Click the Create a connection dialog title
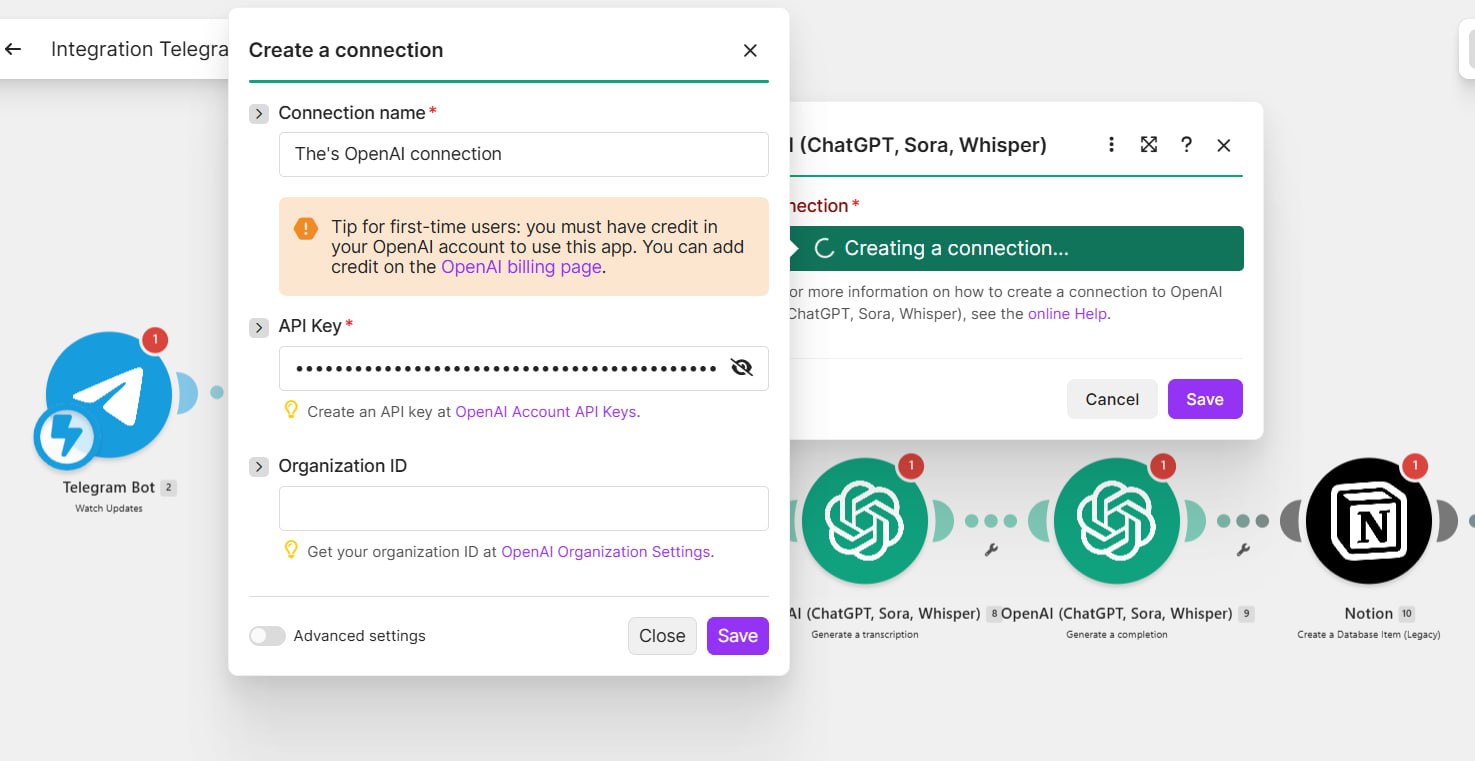 click(346, 50)
